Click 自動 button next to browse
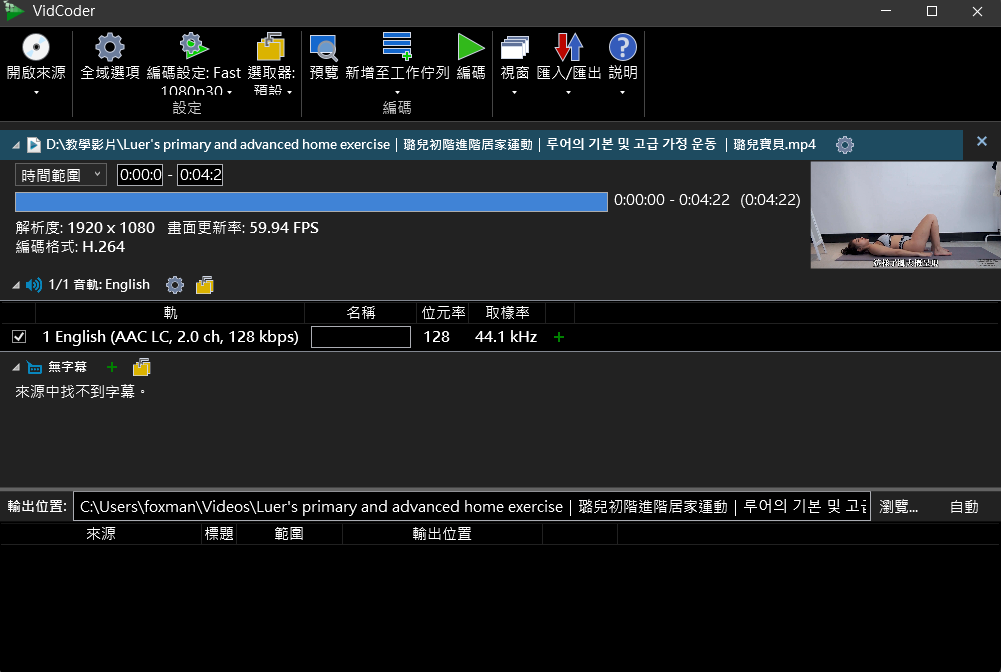The width and height of the screenshot is (1001, 672). (x=964, y=507)
